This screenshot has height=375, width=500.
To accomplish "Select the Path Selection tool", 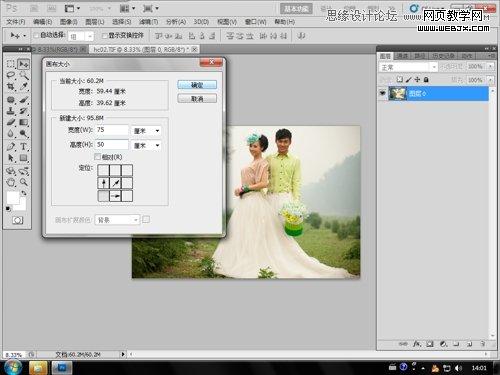I will (11, 158).
